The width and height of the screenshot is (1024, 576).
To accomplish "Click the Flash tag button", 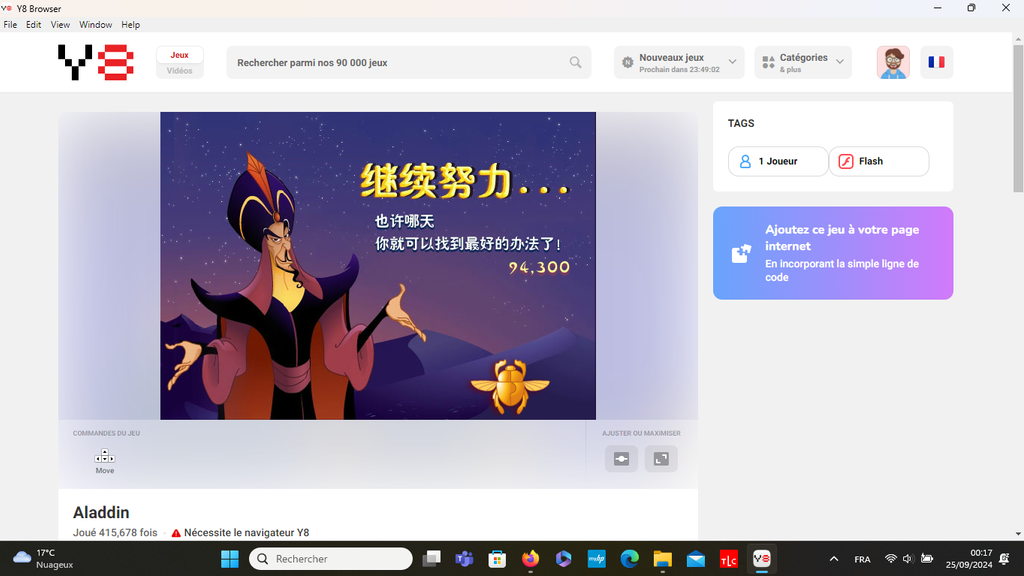I will click(x=878, y=161).
